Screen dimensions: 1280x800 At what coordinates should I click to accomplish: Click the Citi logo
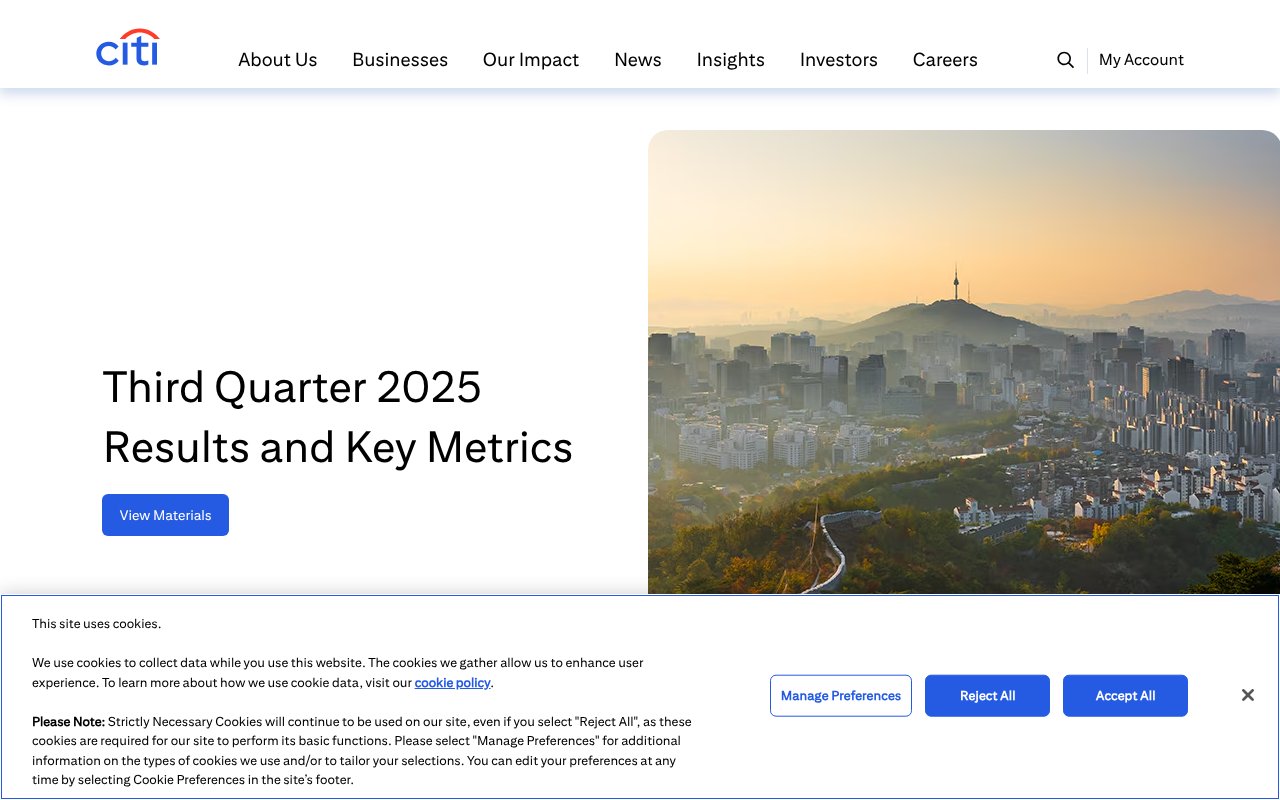[127, 47]
